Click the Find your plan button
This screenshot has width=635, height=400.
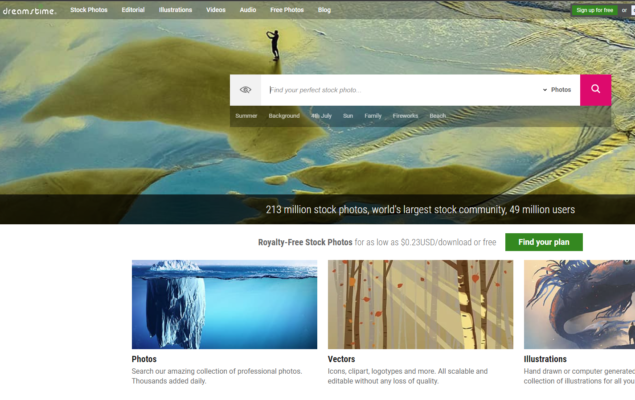pyautogui.click(x=543, y=242)
